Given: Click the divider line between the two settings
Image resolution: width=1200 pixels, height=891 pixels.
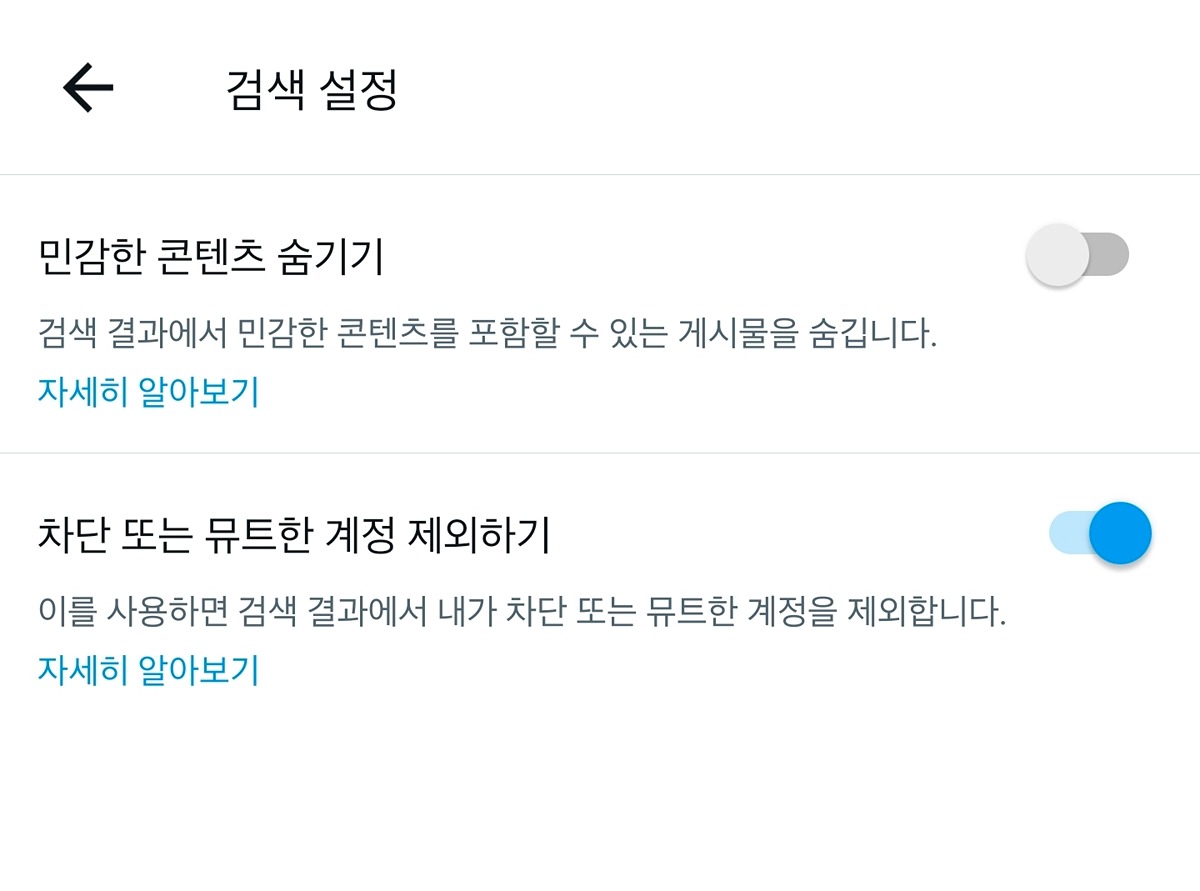Looking at the screenshot, I should [600, 453].
